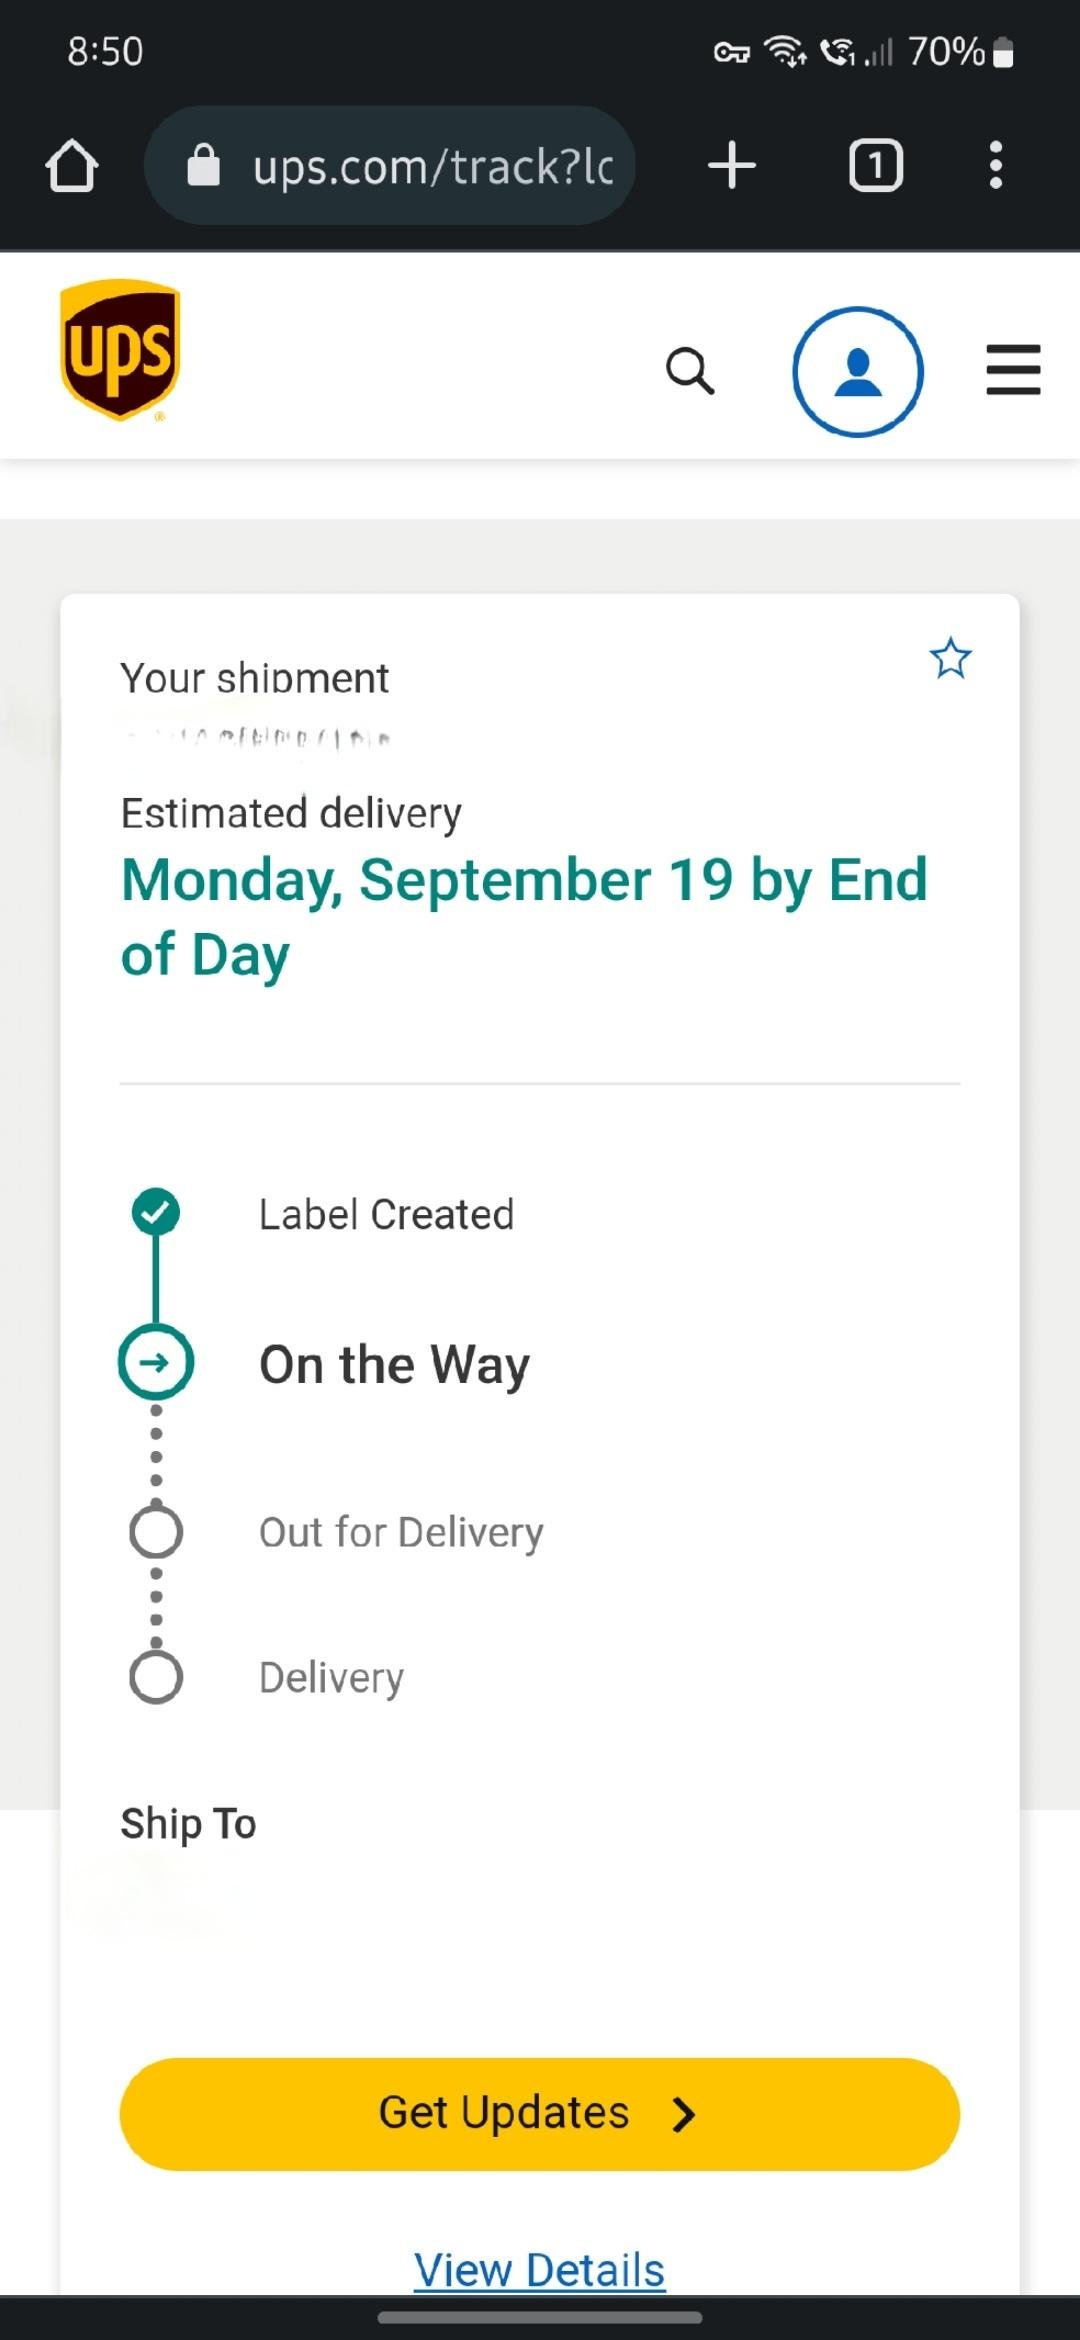Select the On the Way arrow step
This screenshot has height=2340, width=1080.
[x=156, y=1362]
